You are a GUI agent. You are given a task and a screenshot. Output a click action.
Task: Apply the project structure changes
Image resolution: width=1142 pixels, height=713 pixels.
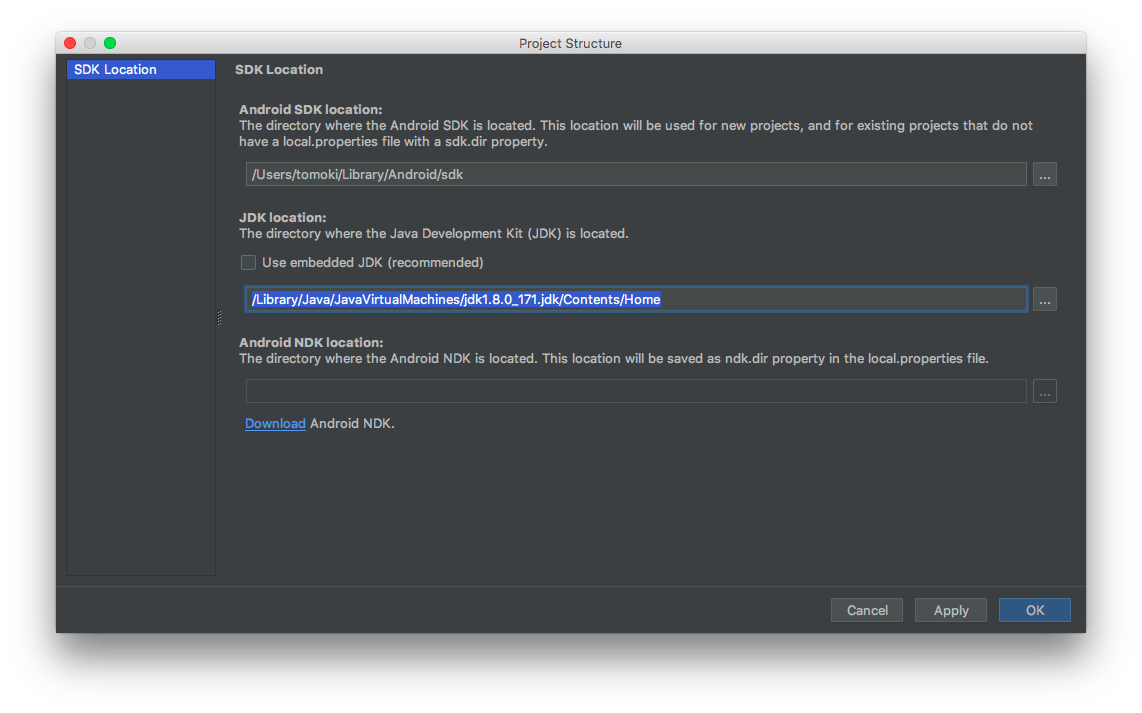pos(950,610)
